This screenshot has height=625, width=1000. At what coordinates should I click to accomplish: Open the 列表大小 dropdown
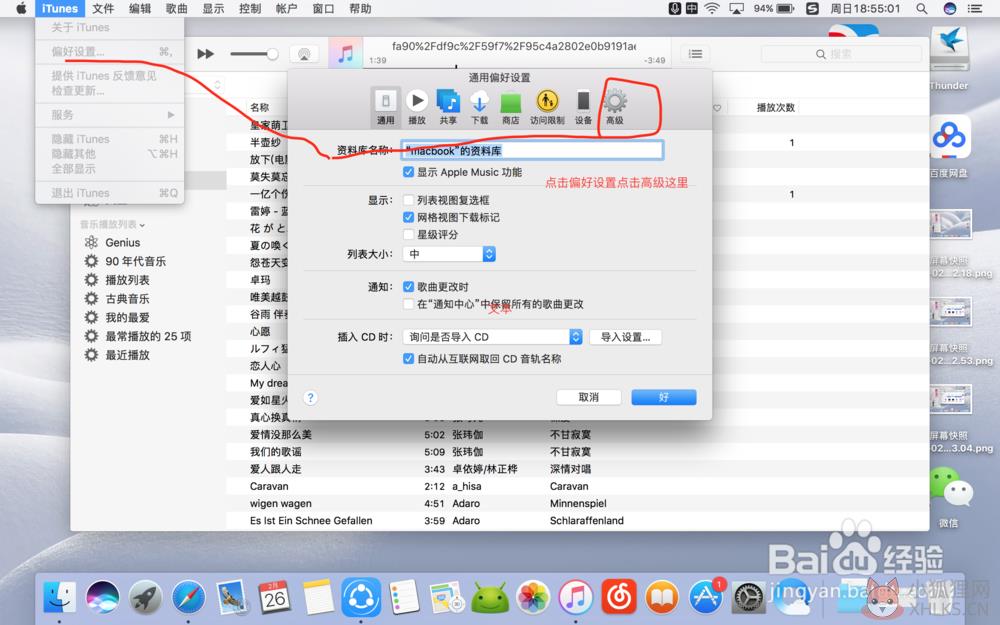click(449, 254)
